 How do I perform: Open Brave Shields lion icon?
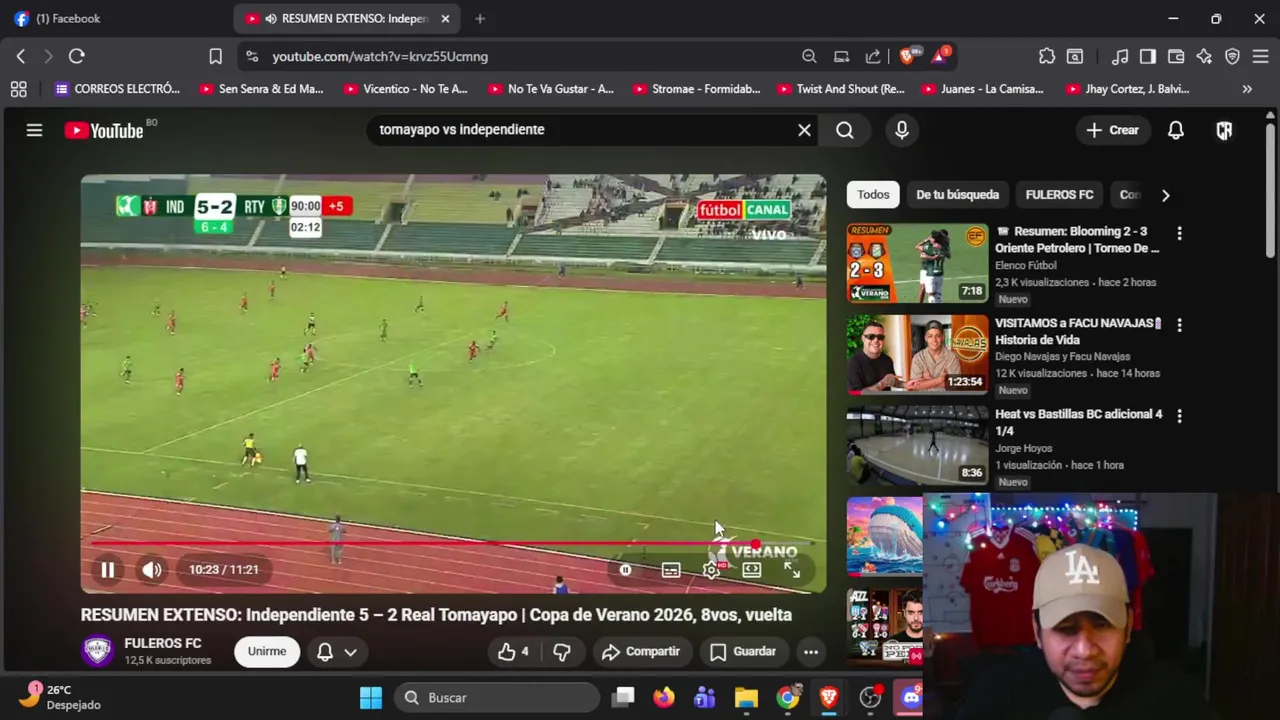[x=907, y=56]
